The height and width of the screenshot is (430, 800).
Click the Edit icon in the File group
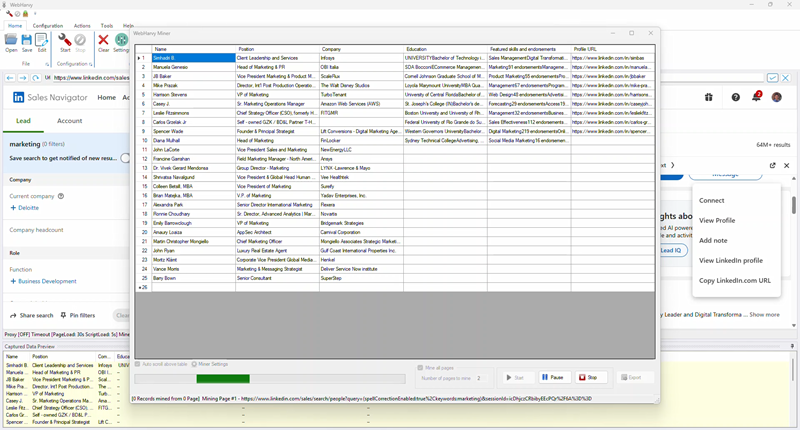[x=42, y=40]
